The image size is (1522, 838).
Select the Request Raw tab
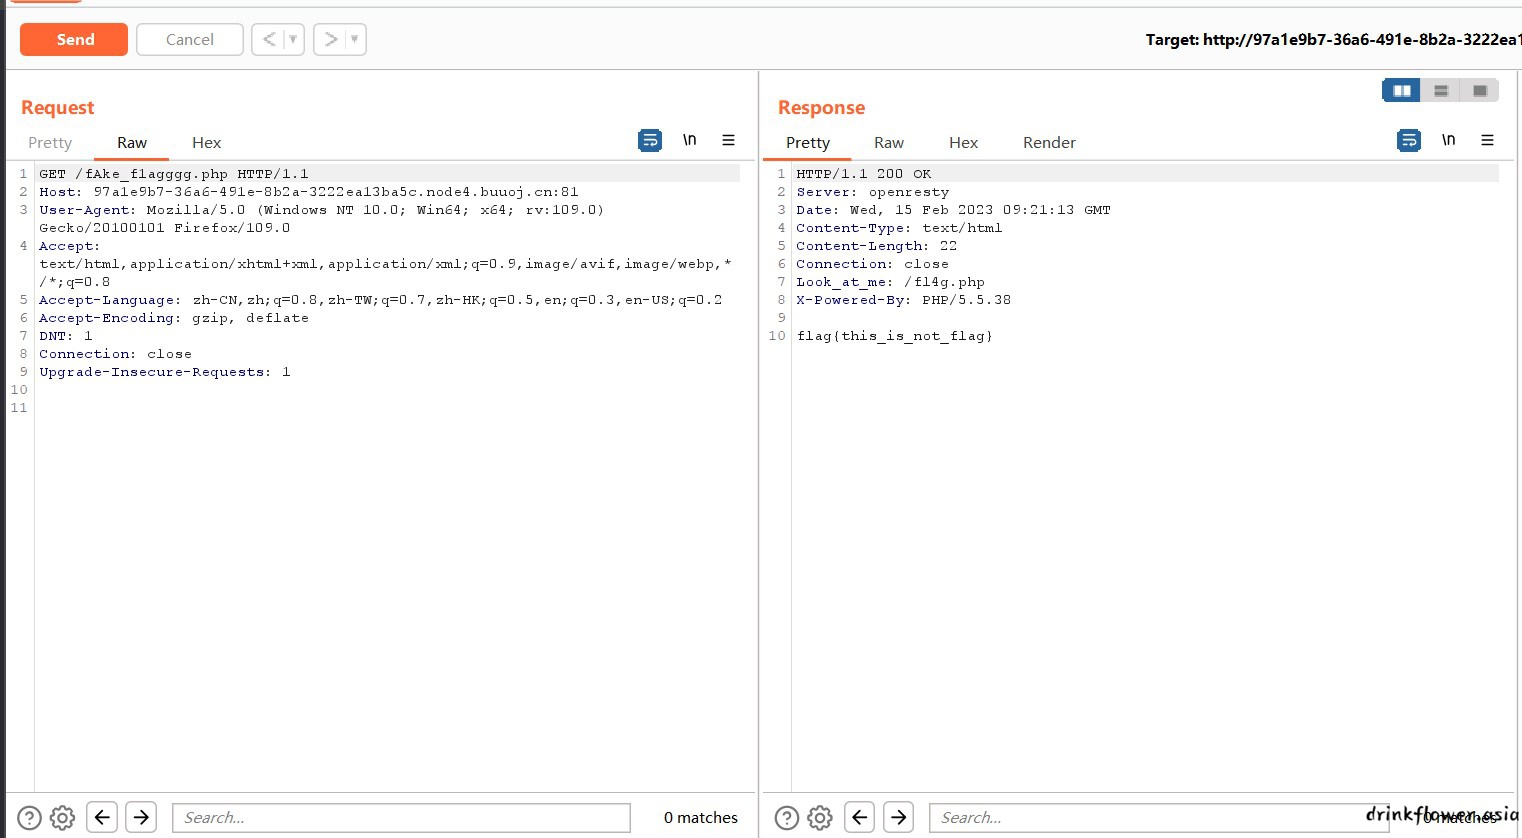[x=132, y=143]
